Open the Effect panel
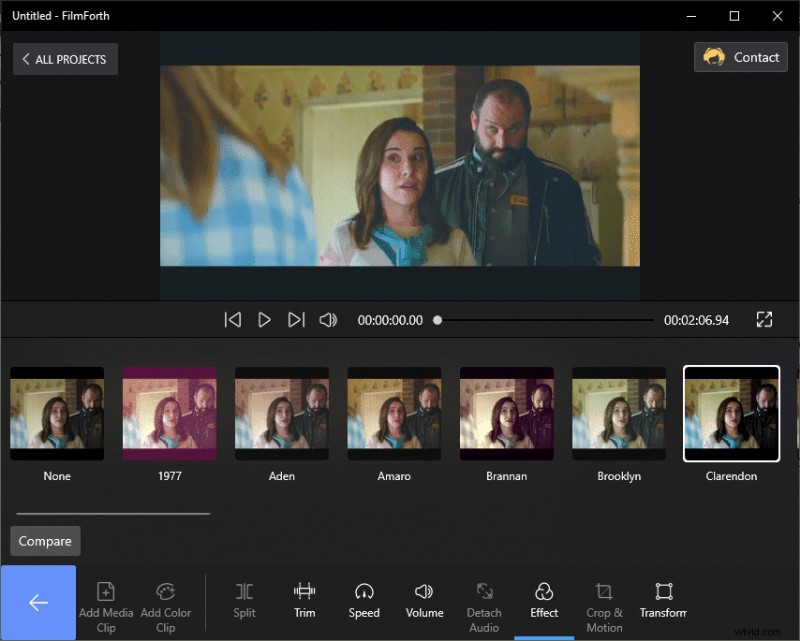800x641 pixels. [x=544, y=600]
